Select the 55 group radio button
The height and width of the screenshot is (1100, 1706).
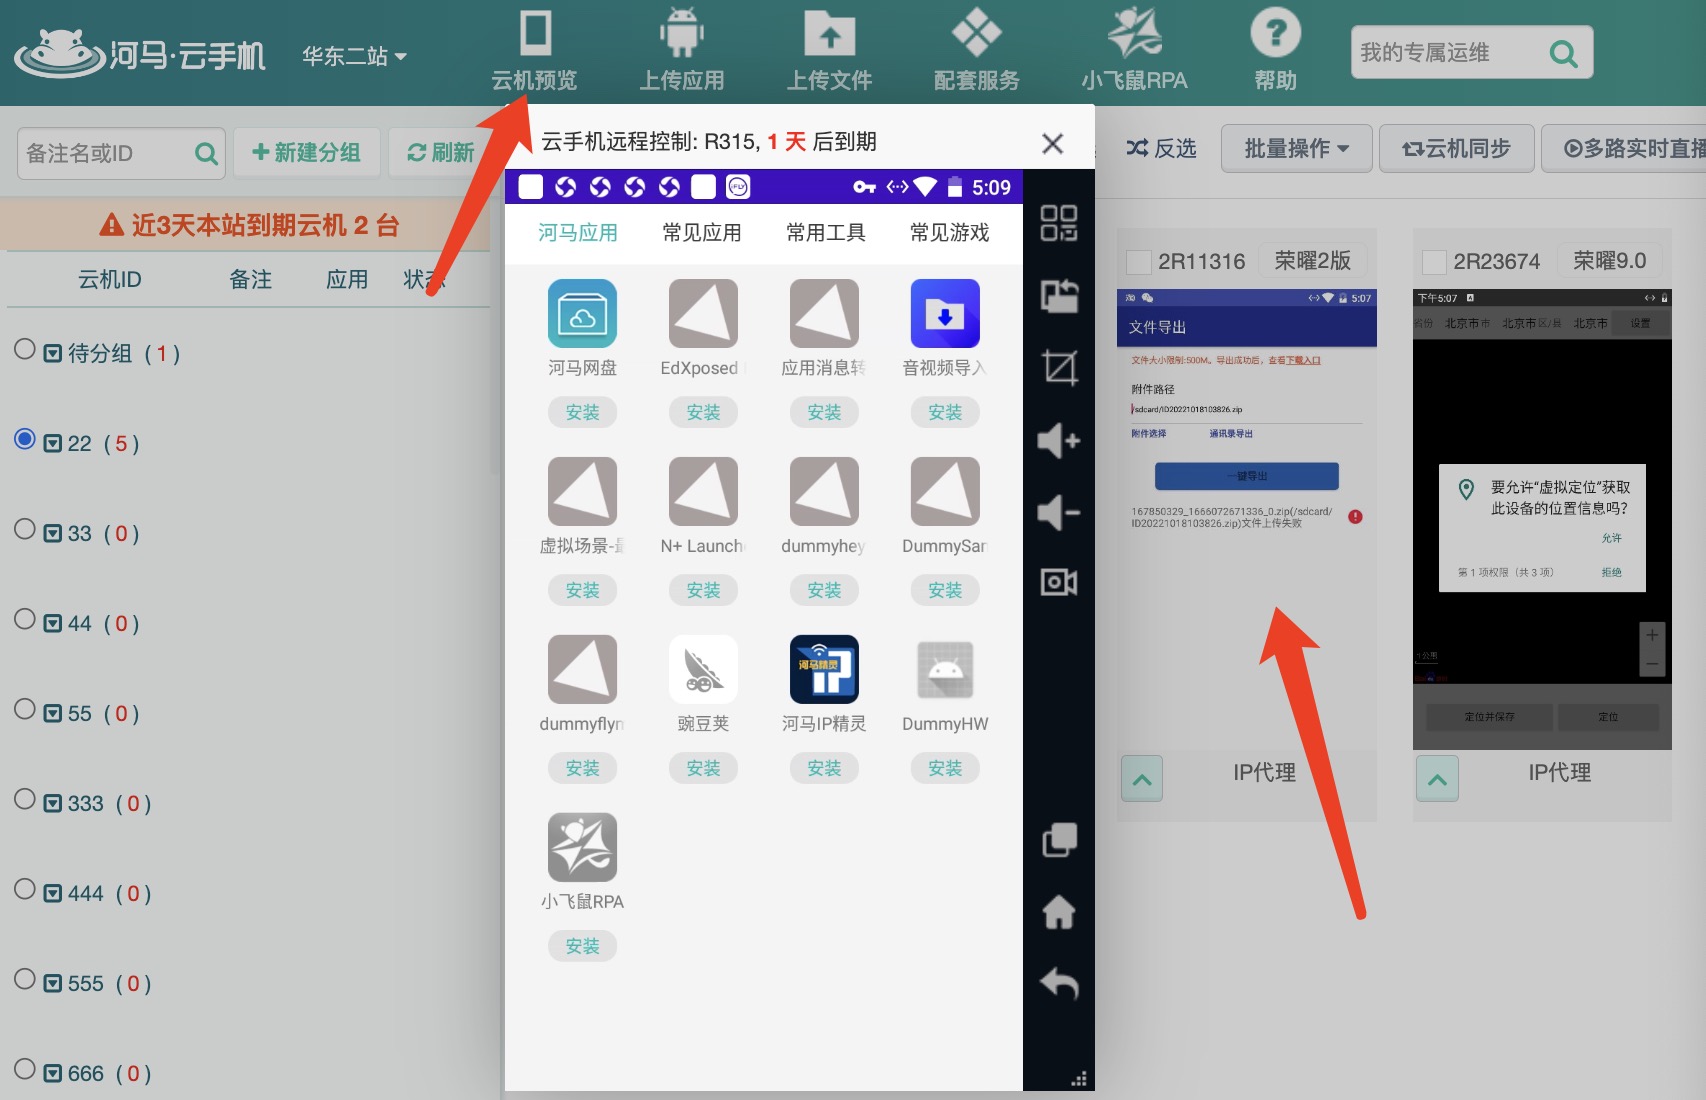(x=25, y=709)
